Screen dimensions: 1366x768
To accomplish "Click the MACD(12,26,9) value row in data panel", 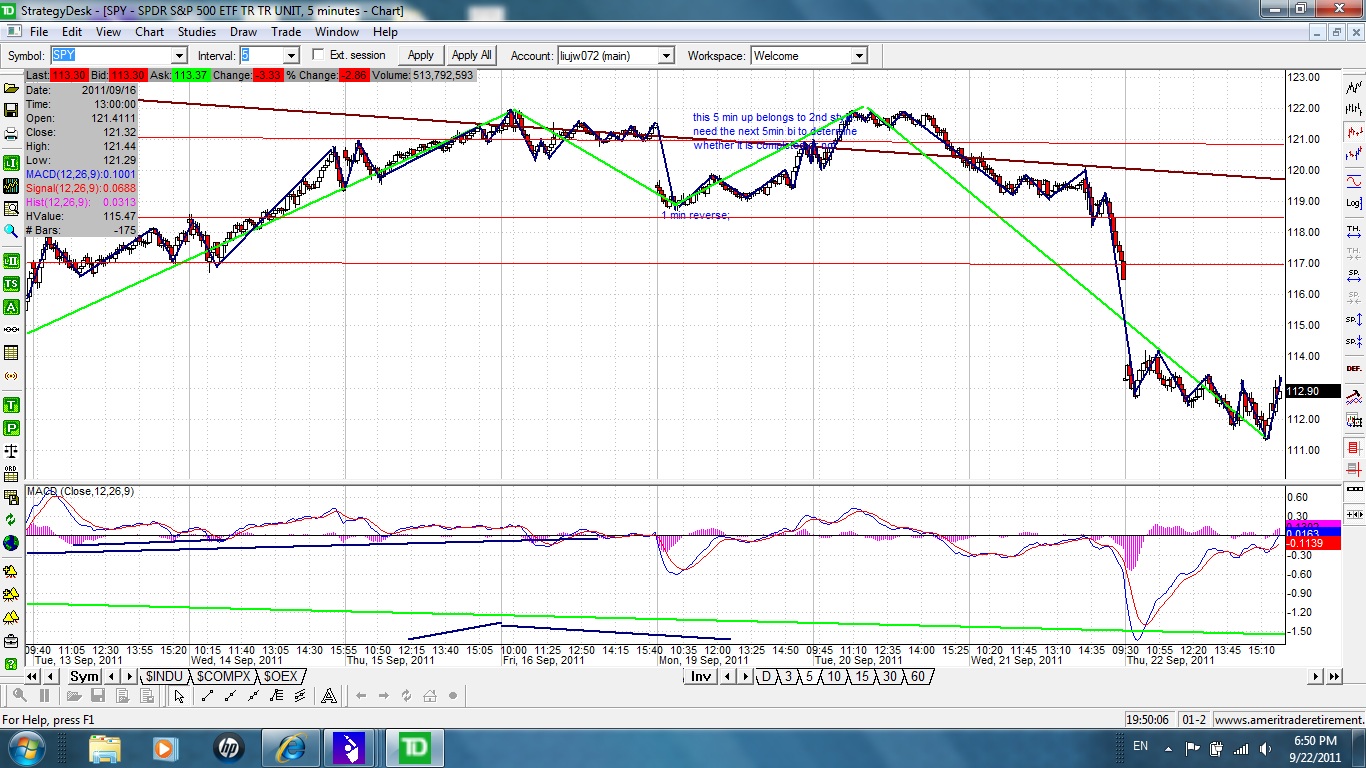I will coord(81,174).
